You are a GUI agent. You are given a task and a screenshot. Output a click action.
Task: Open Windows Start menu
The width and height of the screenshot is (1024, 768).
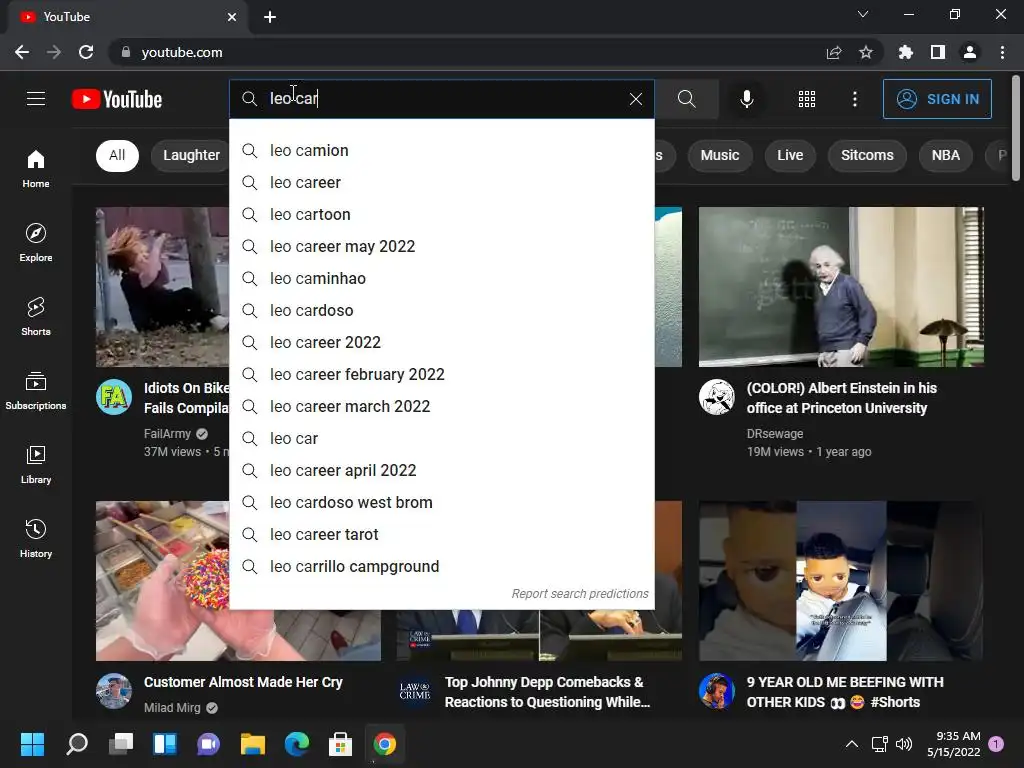pos(32,744)
